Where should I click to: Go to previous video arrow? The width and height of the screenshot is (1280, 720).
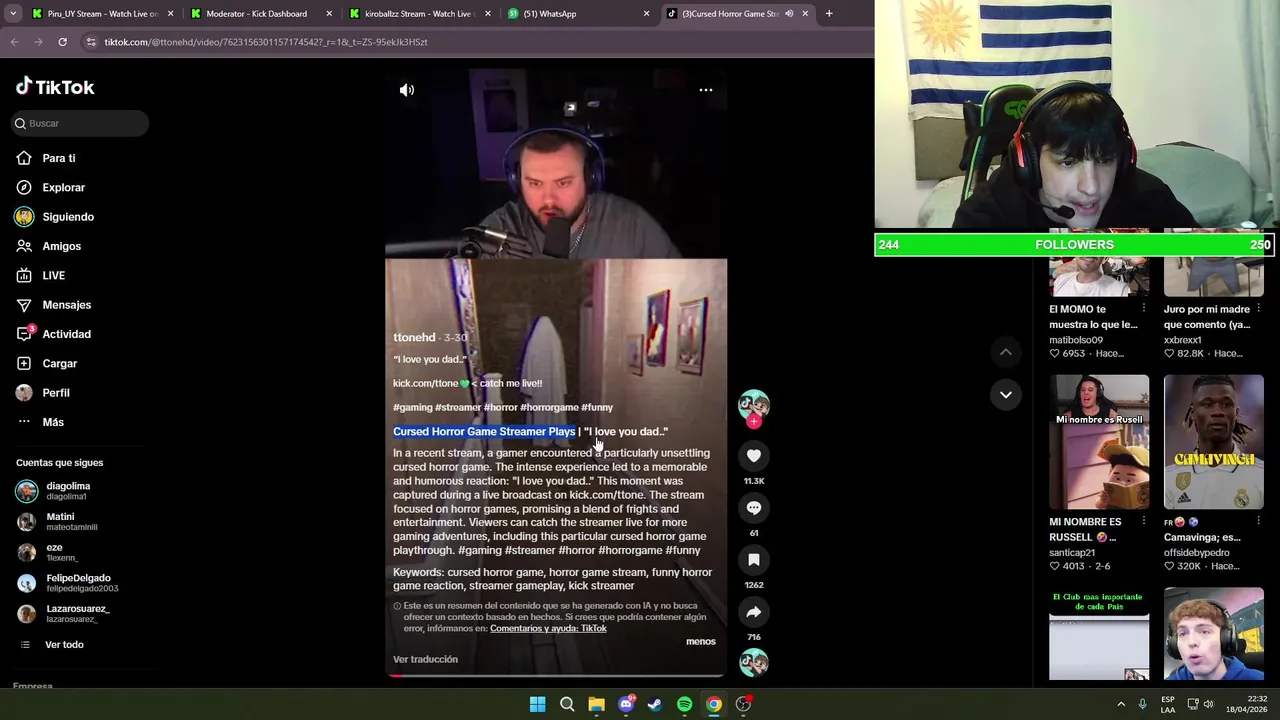coord(1006,352)
